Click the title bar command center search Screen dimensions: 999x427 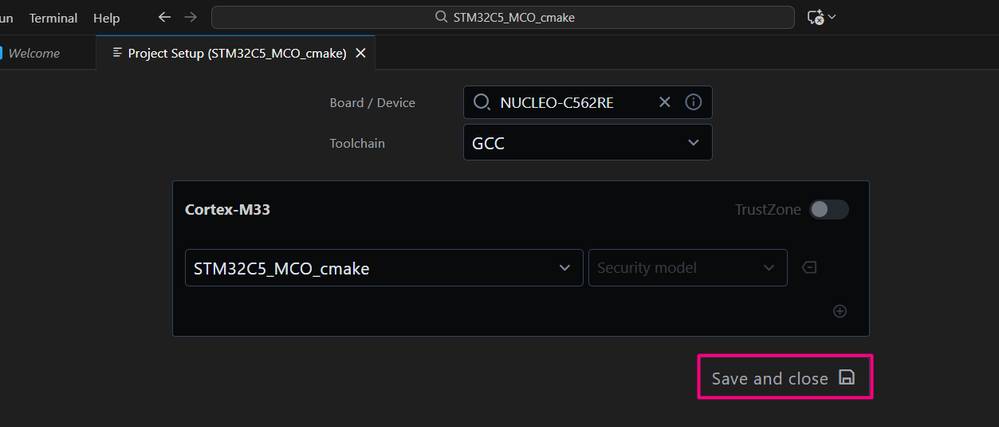[x=504, y=17]
